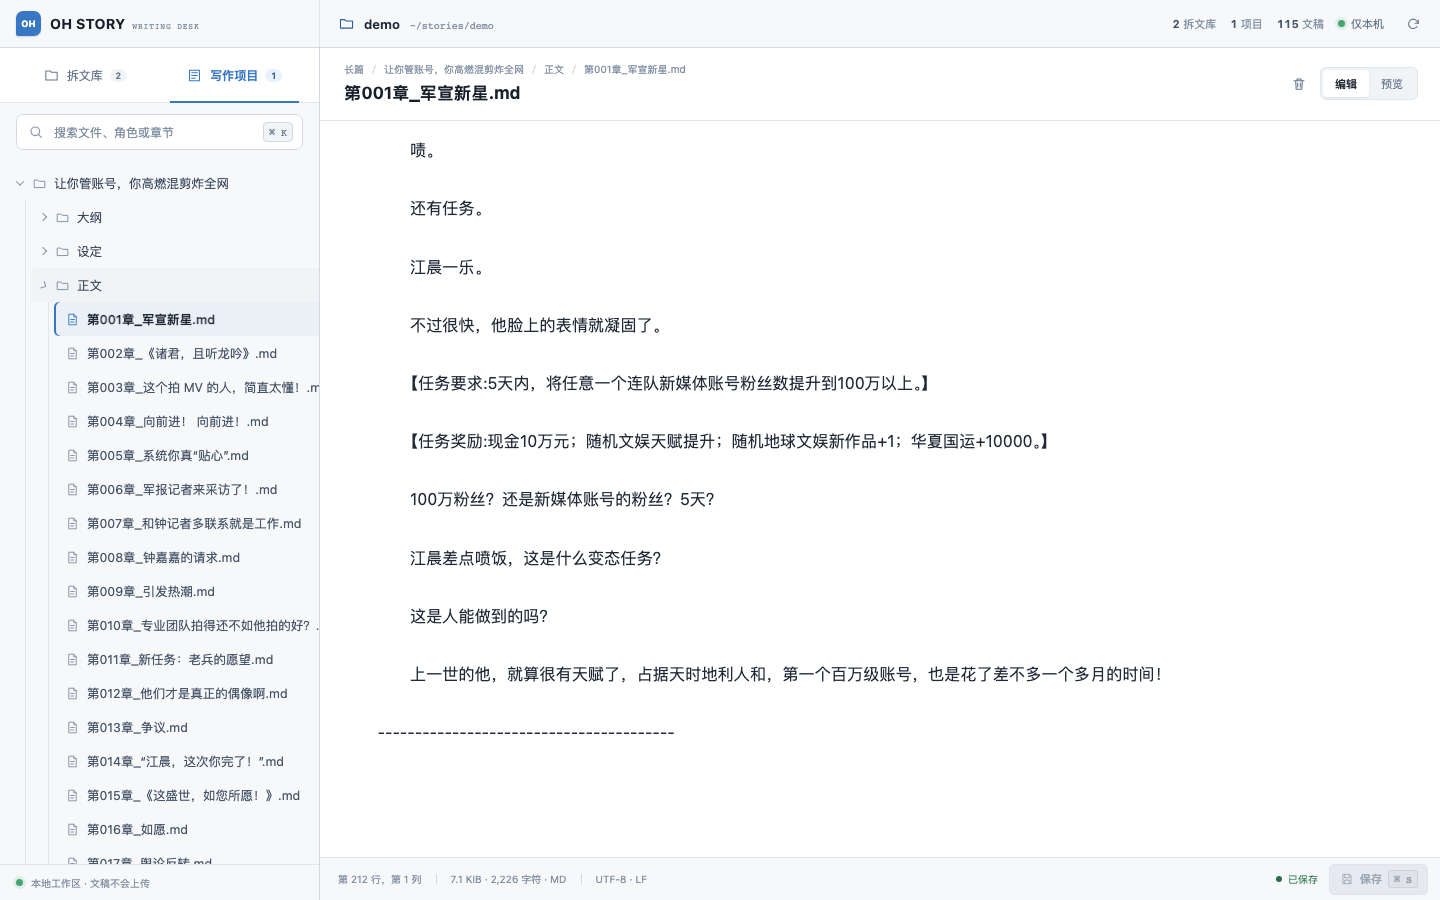Image resolution: width=1440 pixels, height=900 pixels.
Task: Open 第012章_他们才是真正的偶像啊.md
Action: coord(187,693)
